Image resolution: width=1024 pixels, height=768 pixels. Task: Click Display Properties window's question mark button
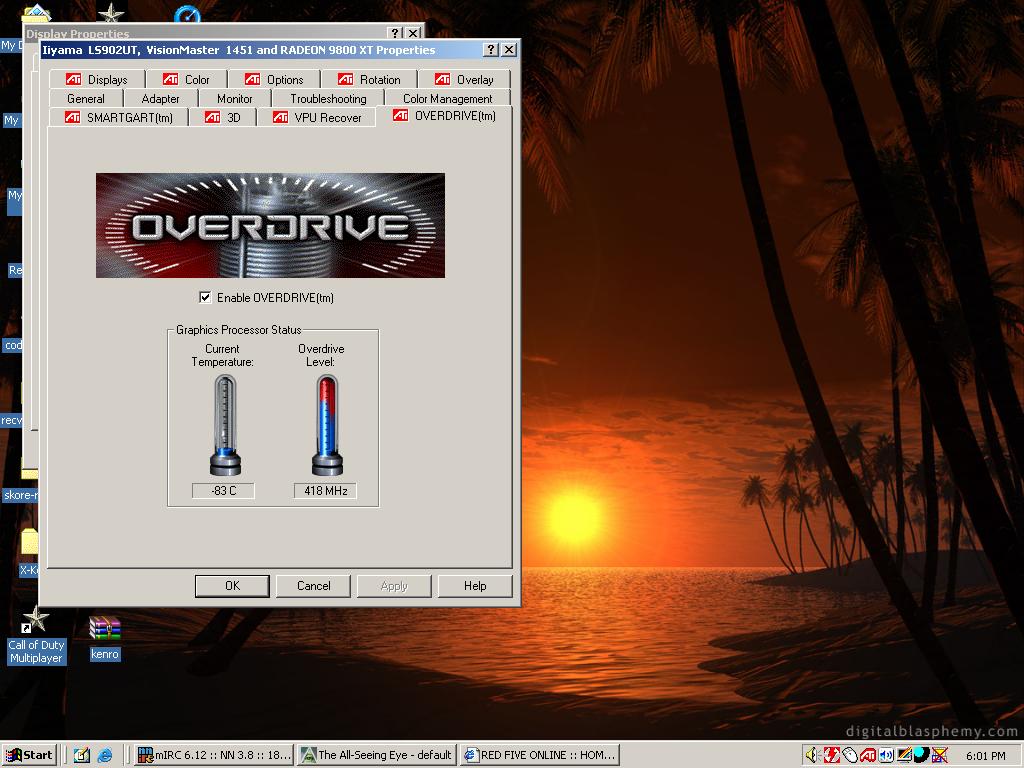(394, 33)
